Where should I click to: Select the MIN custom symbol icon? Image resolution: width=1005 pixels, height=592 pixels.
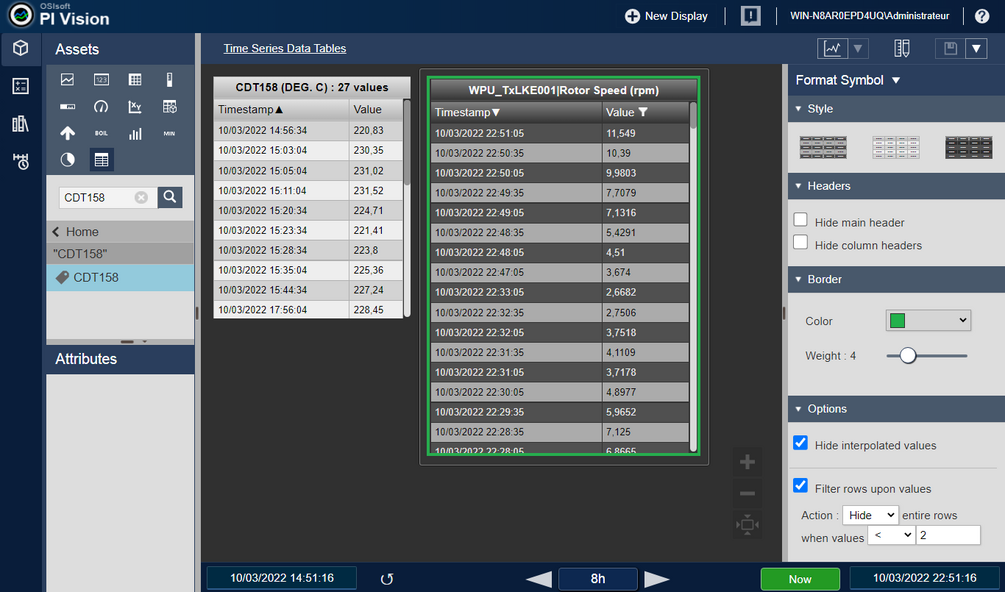[x=169, y=133]
